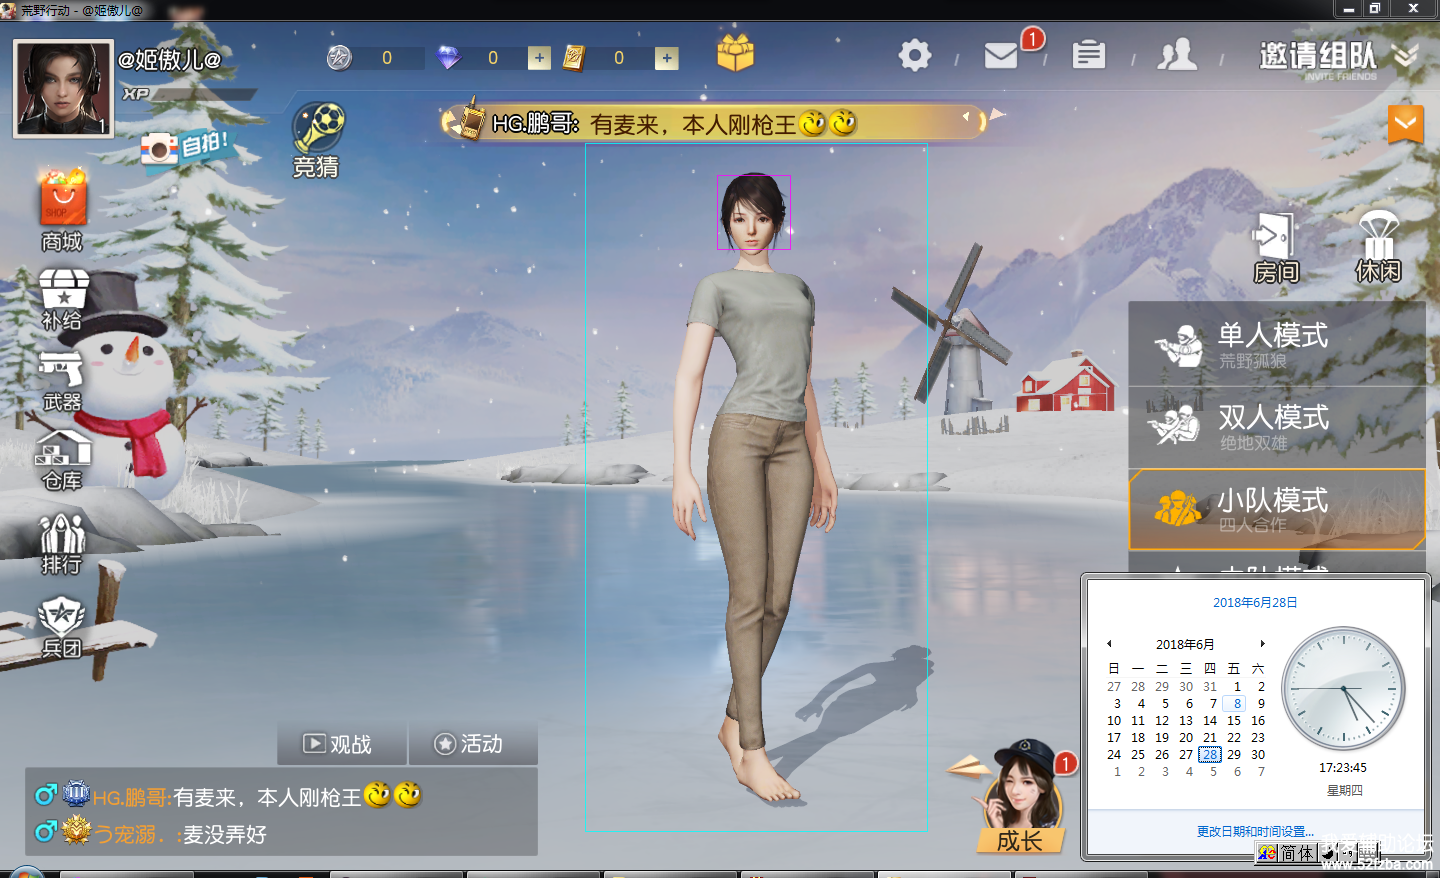1440x878 pixels.
Task: Open the chat message 麦没弄好
Action: tap(152, 833)
